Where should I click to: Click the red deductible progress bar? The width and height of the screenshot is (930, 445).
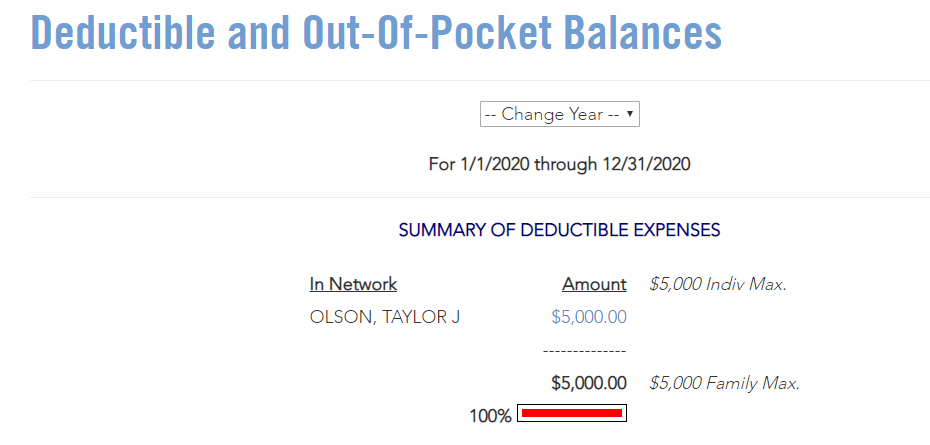(x=571, y=413)
